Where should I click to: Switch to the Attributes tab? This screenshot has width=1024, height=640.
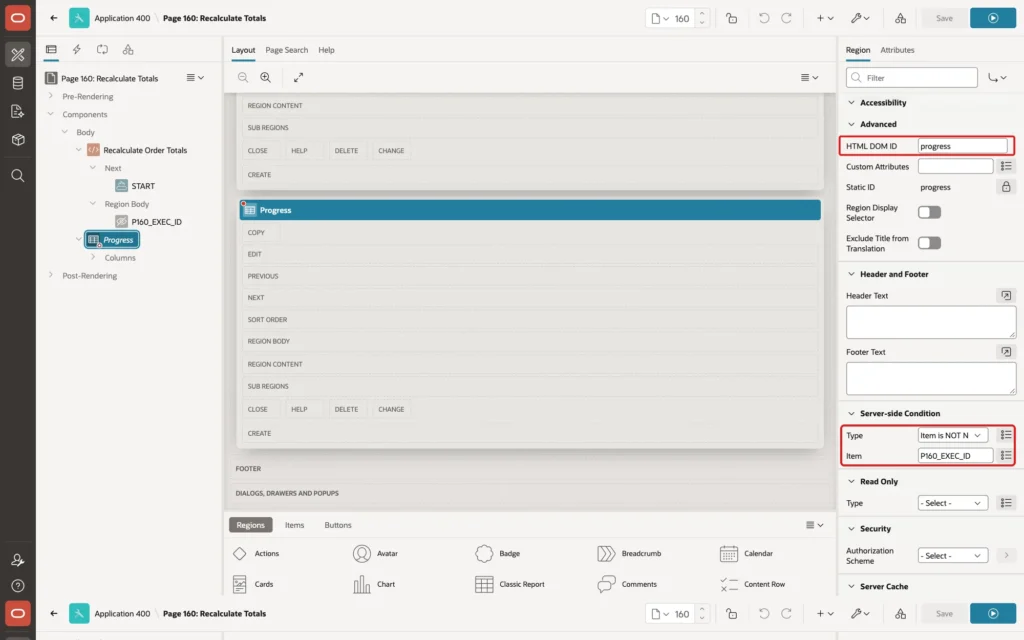(897, 50)
